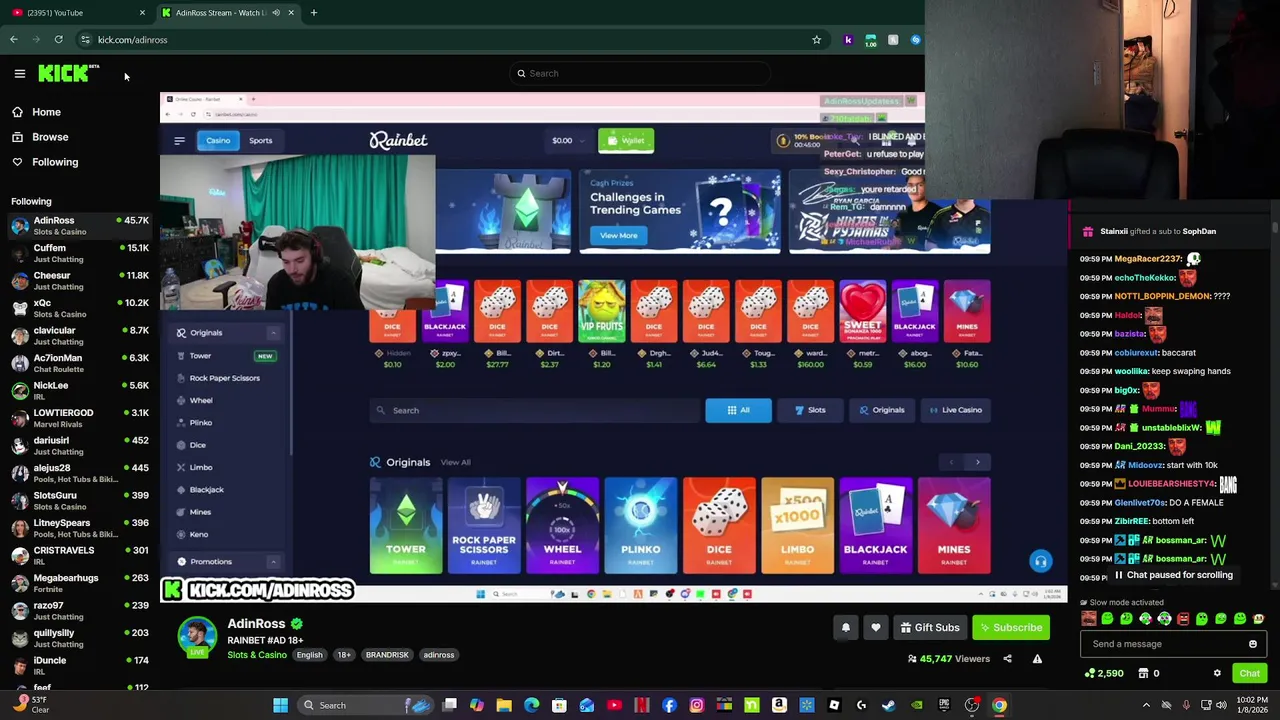Select Slots filter tab in Rainbet stream
Viewport: 1280px width, 720px height.
click(810, 410)
